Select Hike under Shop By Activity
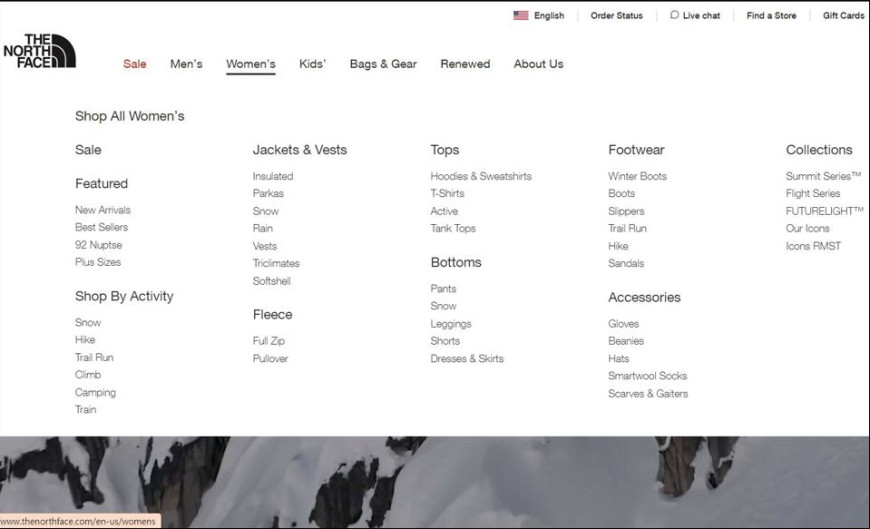This screenshot has height=529, width=870. click(85, 340)
